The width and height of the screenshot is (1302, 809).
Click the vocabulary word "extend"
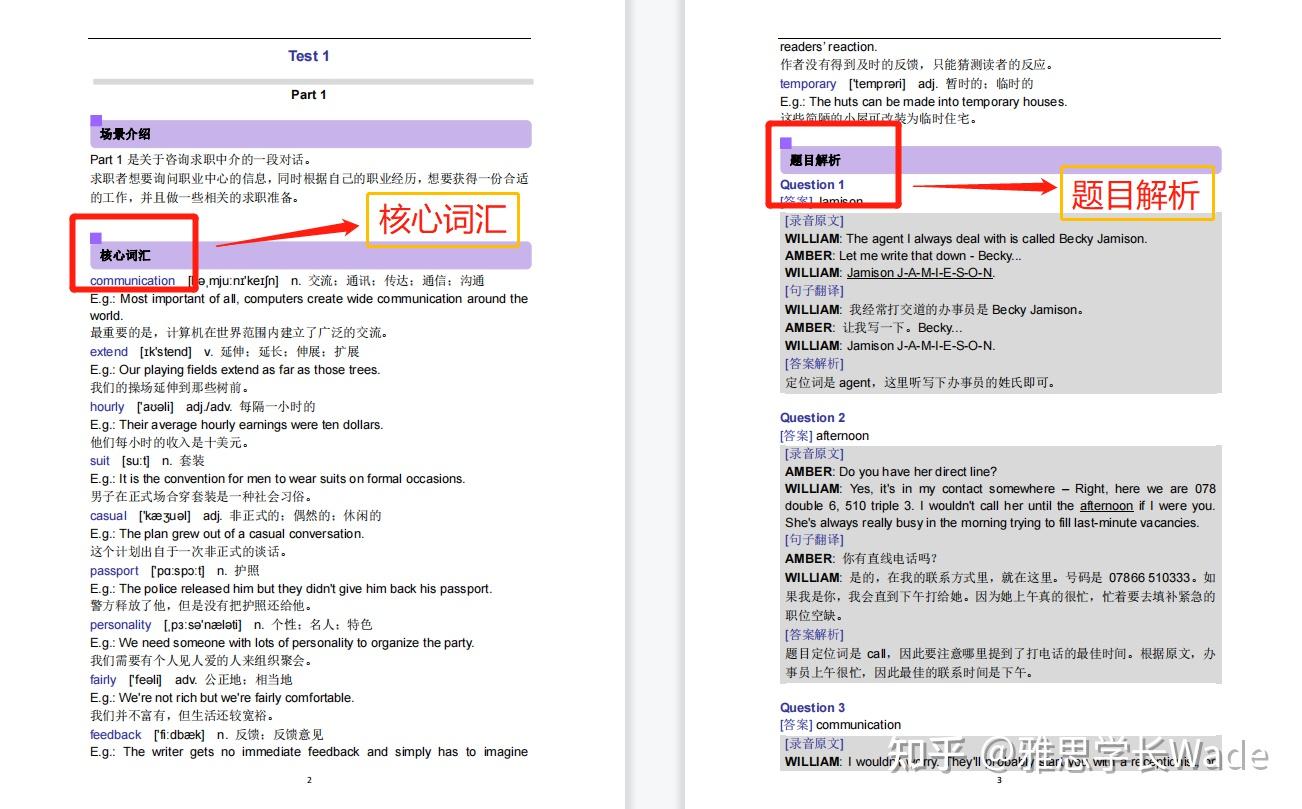tap(109, 352)
